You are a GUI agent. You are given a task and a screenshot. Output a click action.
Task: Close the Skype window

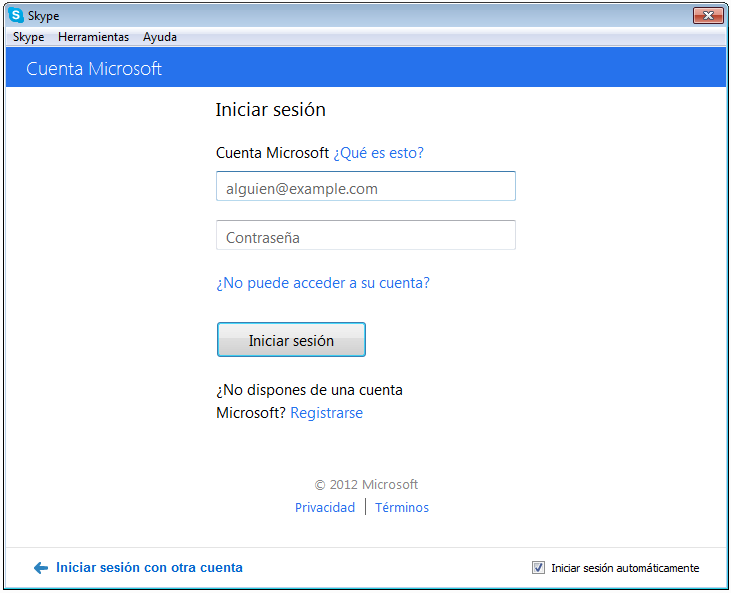coord(708,15)
